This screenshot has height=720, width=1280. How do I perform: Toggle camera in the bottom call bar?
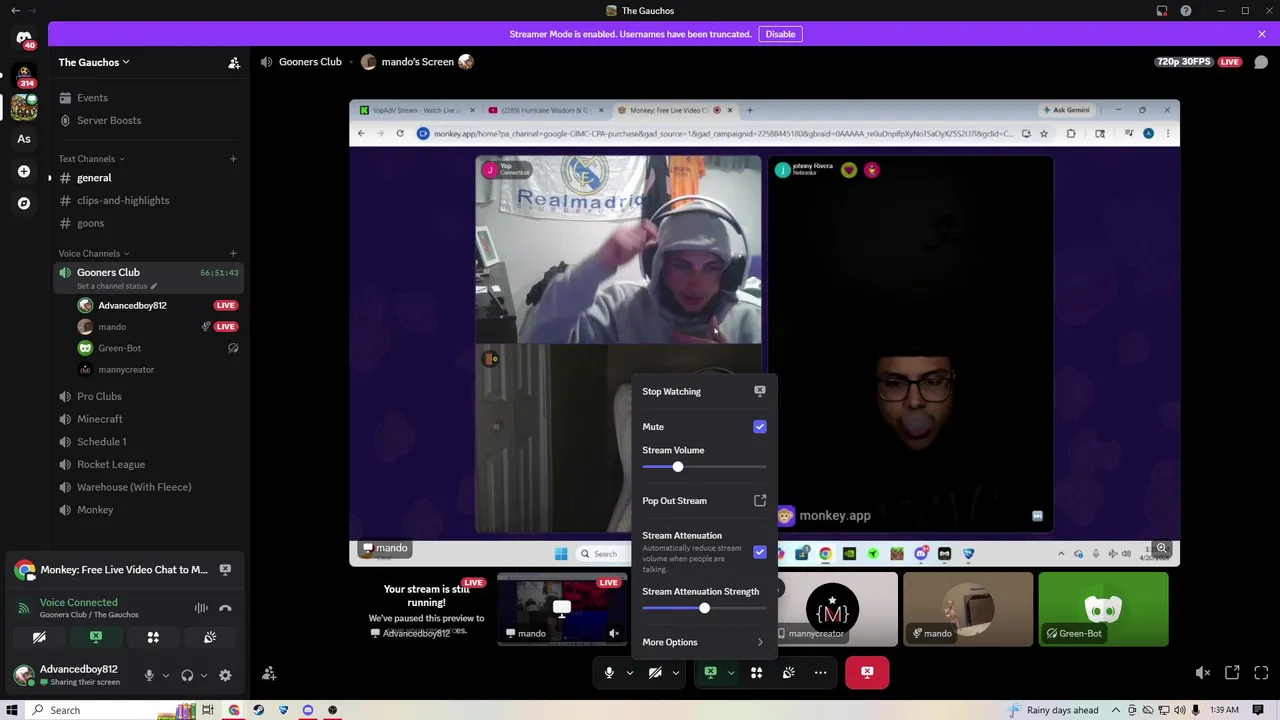coord(655,673)
